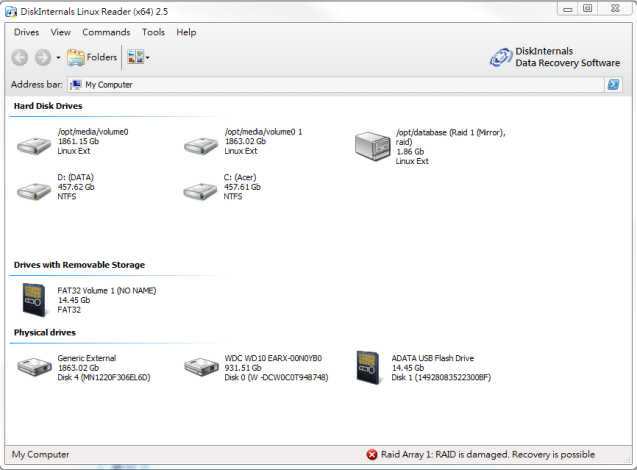Open the Tools menu
This screenshot has width=637, height=470.
click(x=153, y=32)
